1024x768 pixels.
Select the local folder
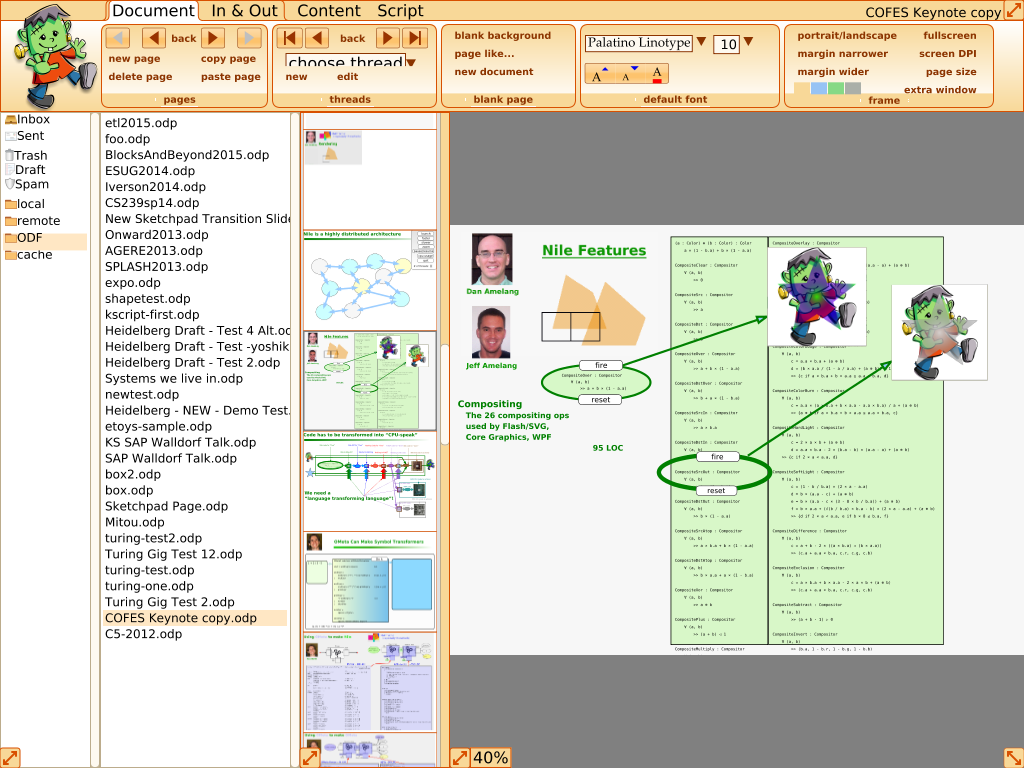(25, 204)
